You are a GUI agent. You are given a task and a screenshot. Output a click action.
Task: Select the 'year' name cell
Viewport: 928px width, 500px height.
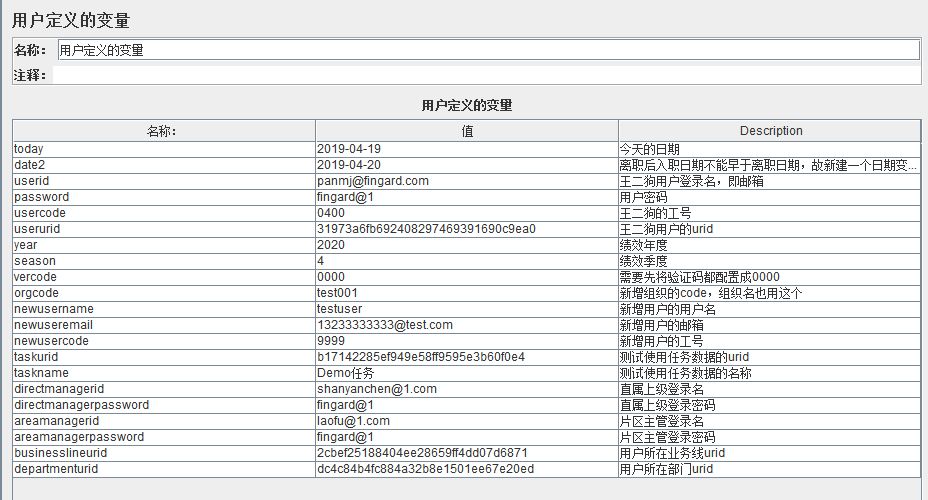164,245
